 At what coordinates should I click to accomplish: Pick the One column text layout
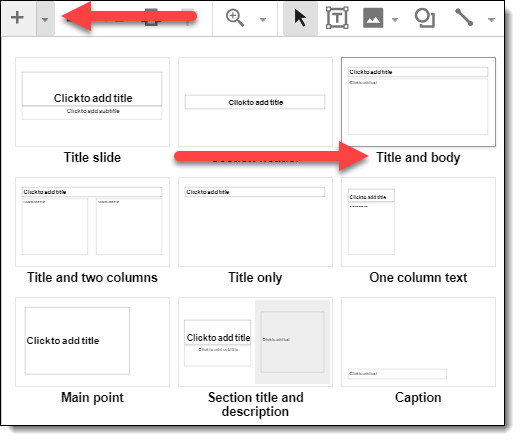click(x=418, y=222)
